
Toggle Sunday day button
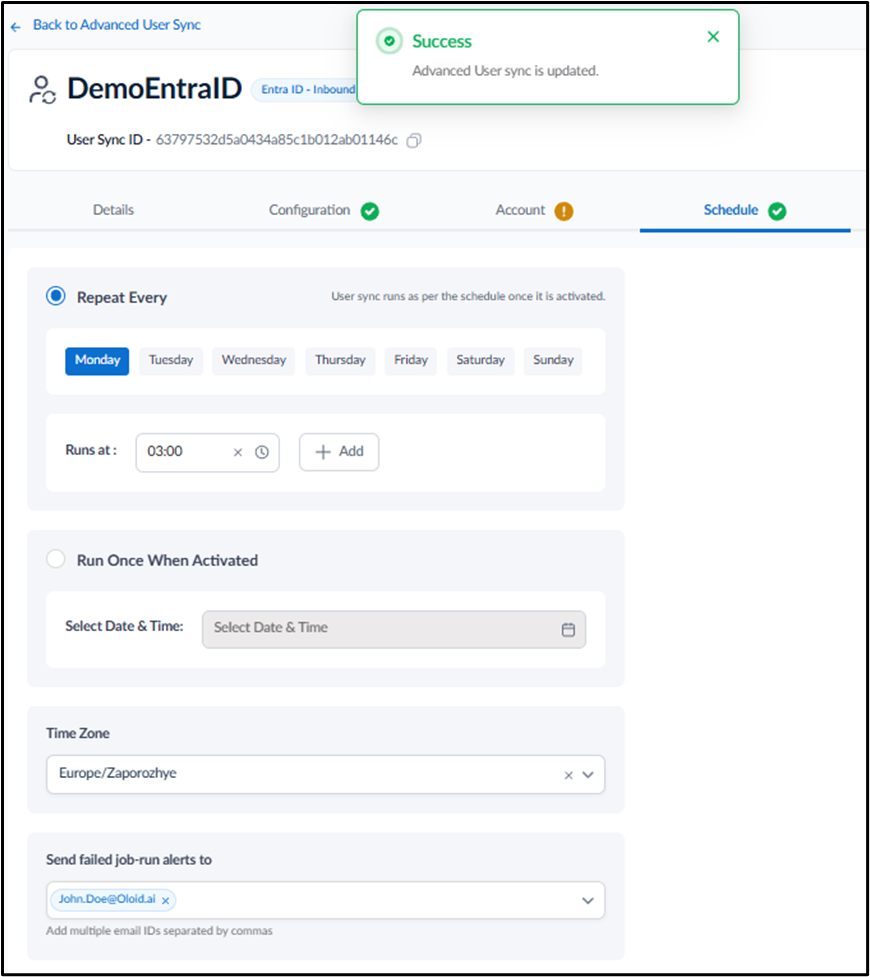pyautogui.click(x=553, y=361)
